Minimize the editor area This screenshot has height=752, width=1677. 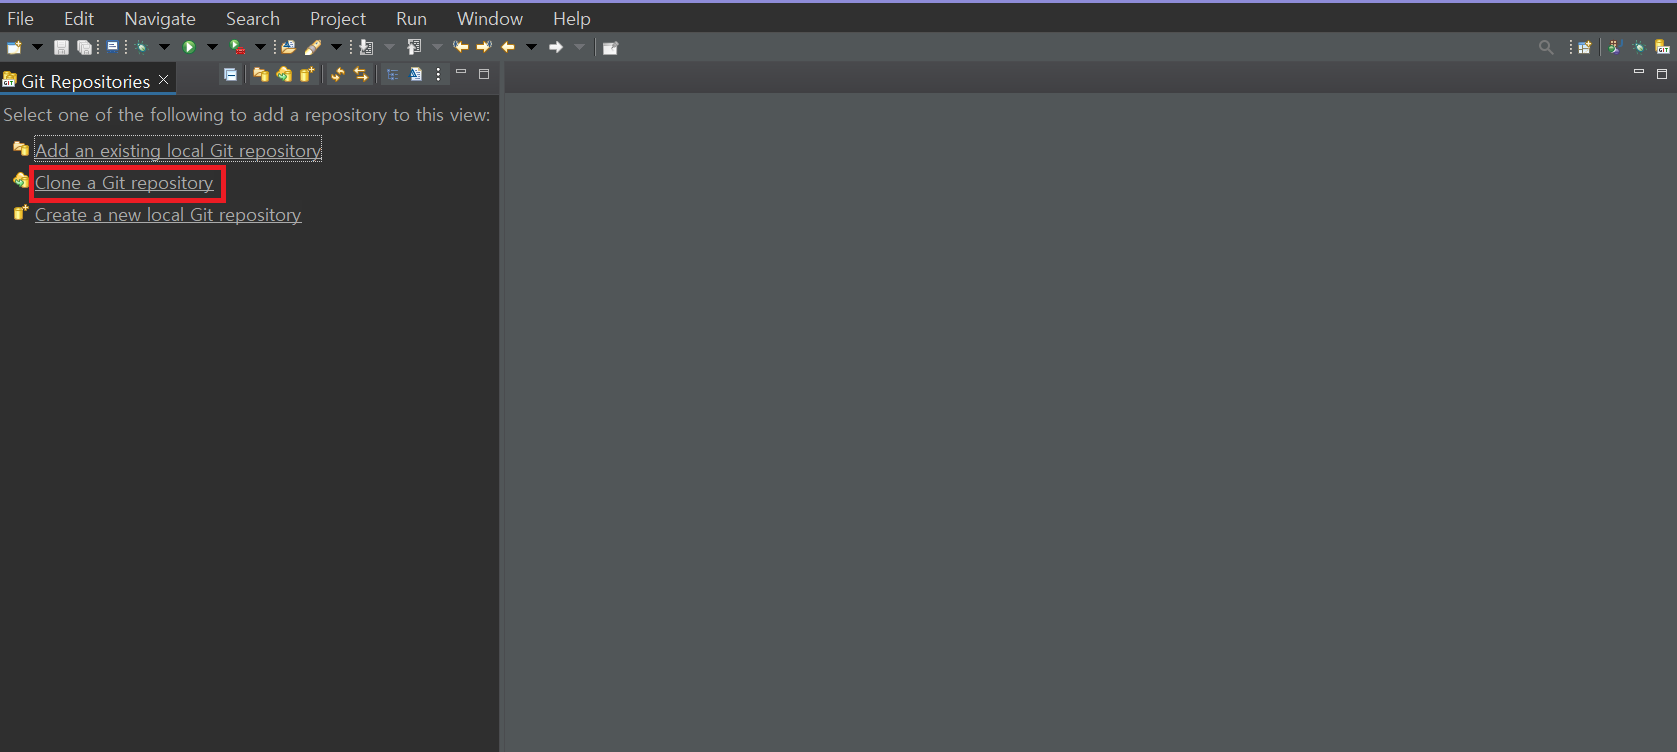(x=1638, y=72)
